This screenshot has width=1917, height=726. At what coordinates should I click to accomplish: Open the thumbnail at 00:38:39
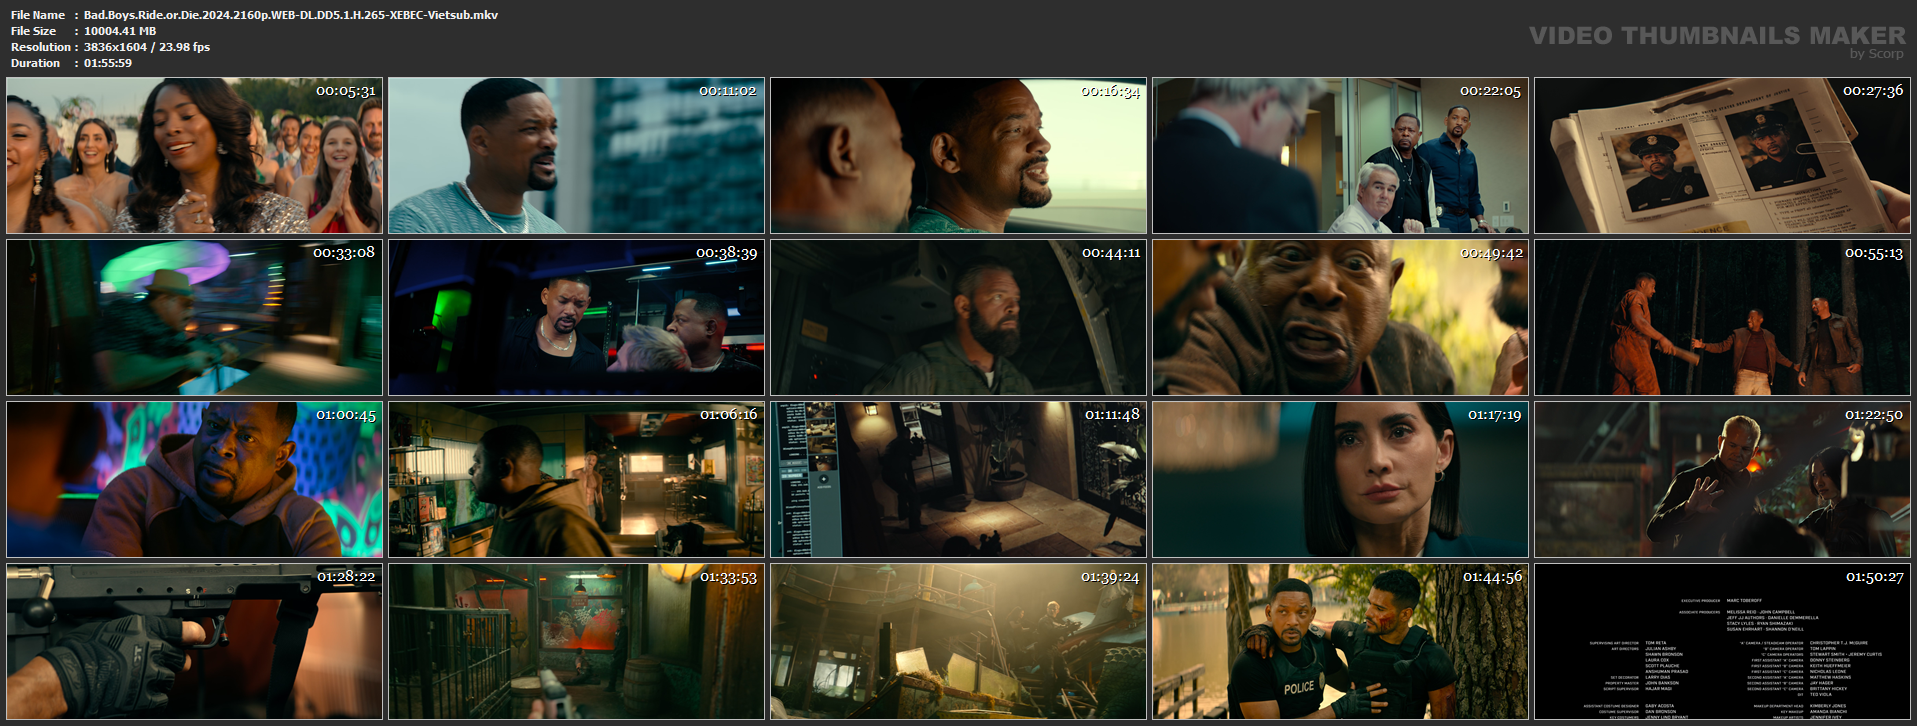pos(576,317)
